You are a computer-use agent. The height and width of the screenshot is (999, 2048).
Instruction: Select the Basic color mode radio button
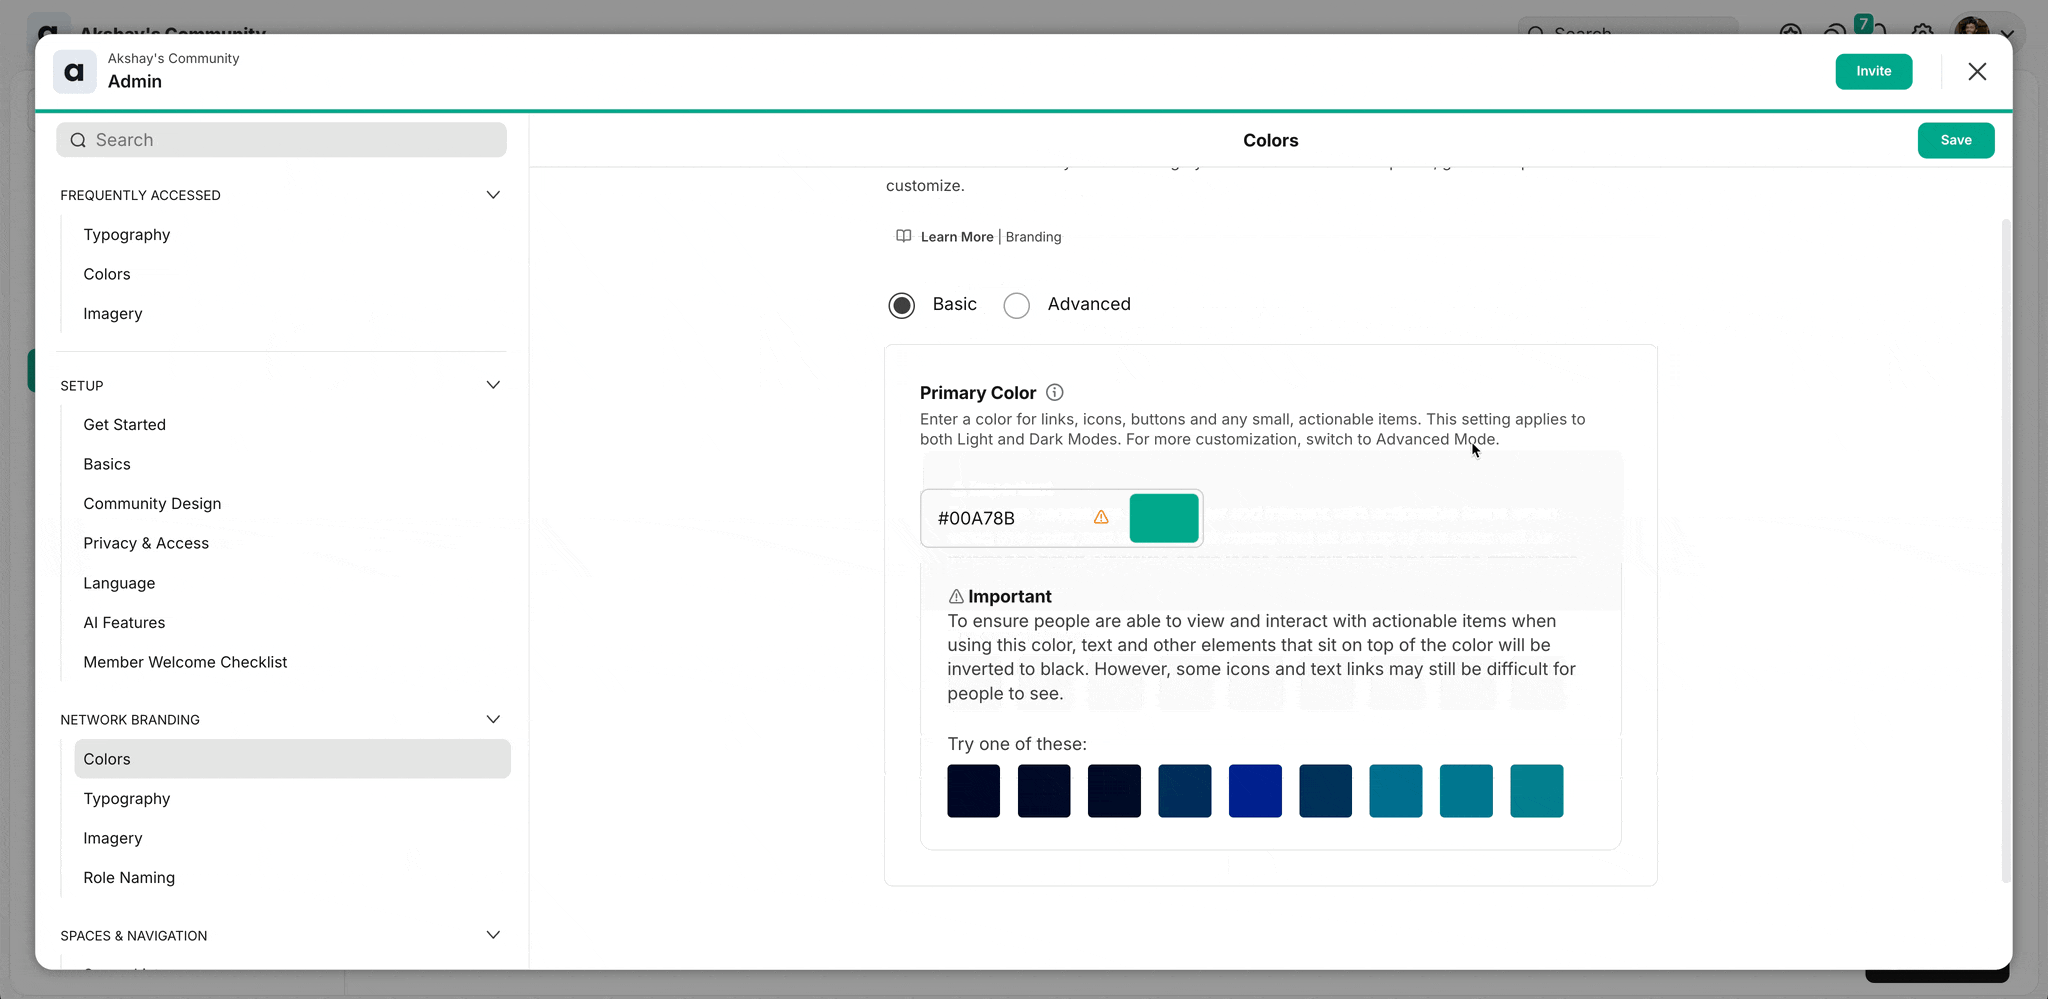tap(902, 305)
